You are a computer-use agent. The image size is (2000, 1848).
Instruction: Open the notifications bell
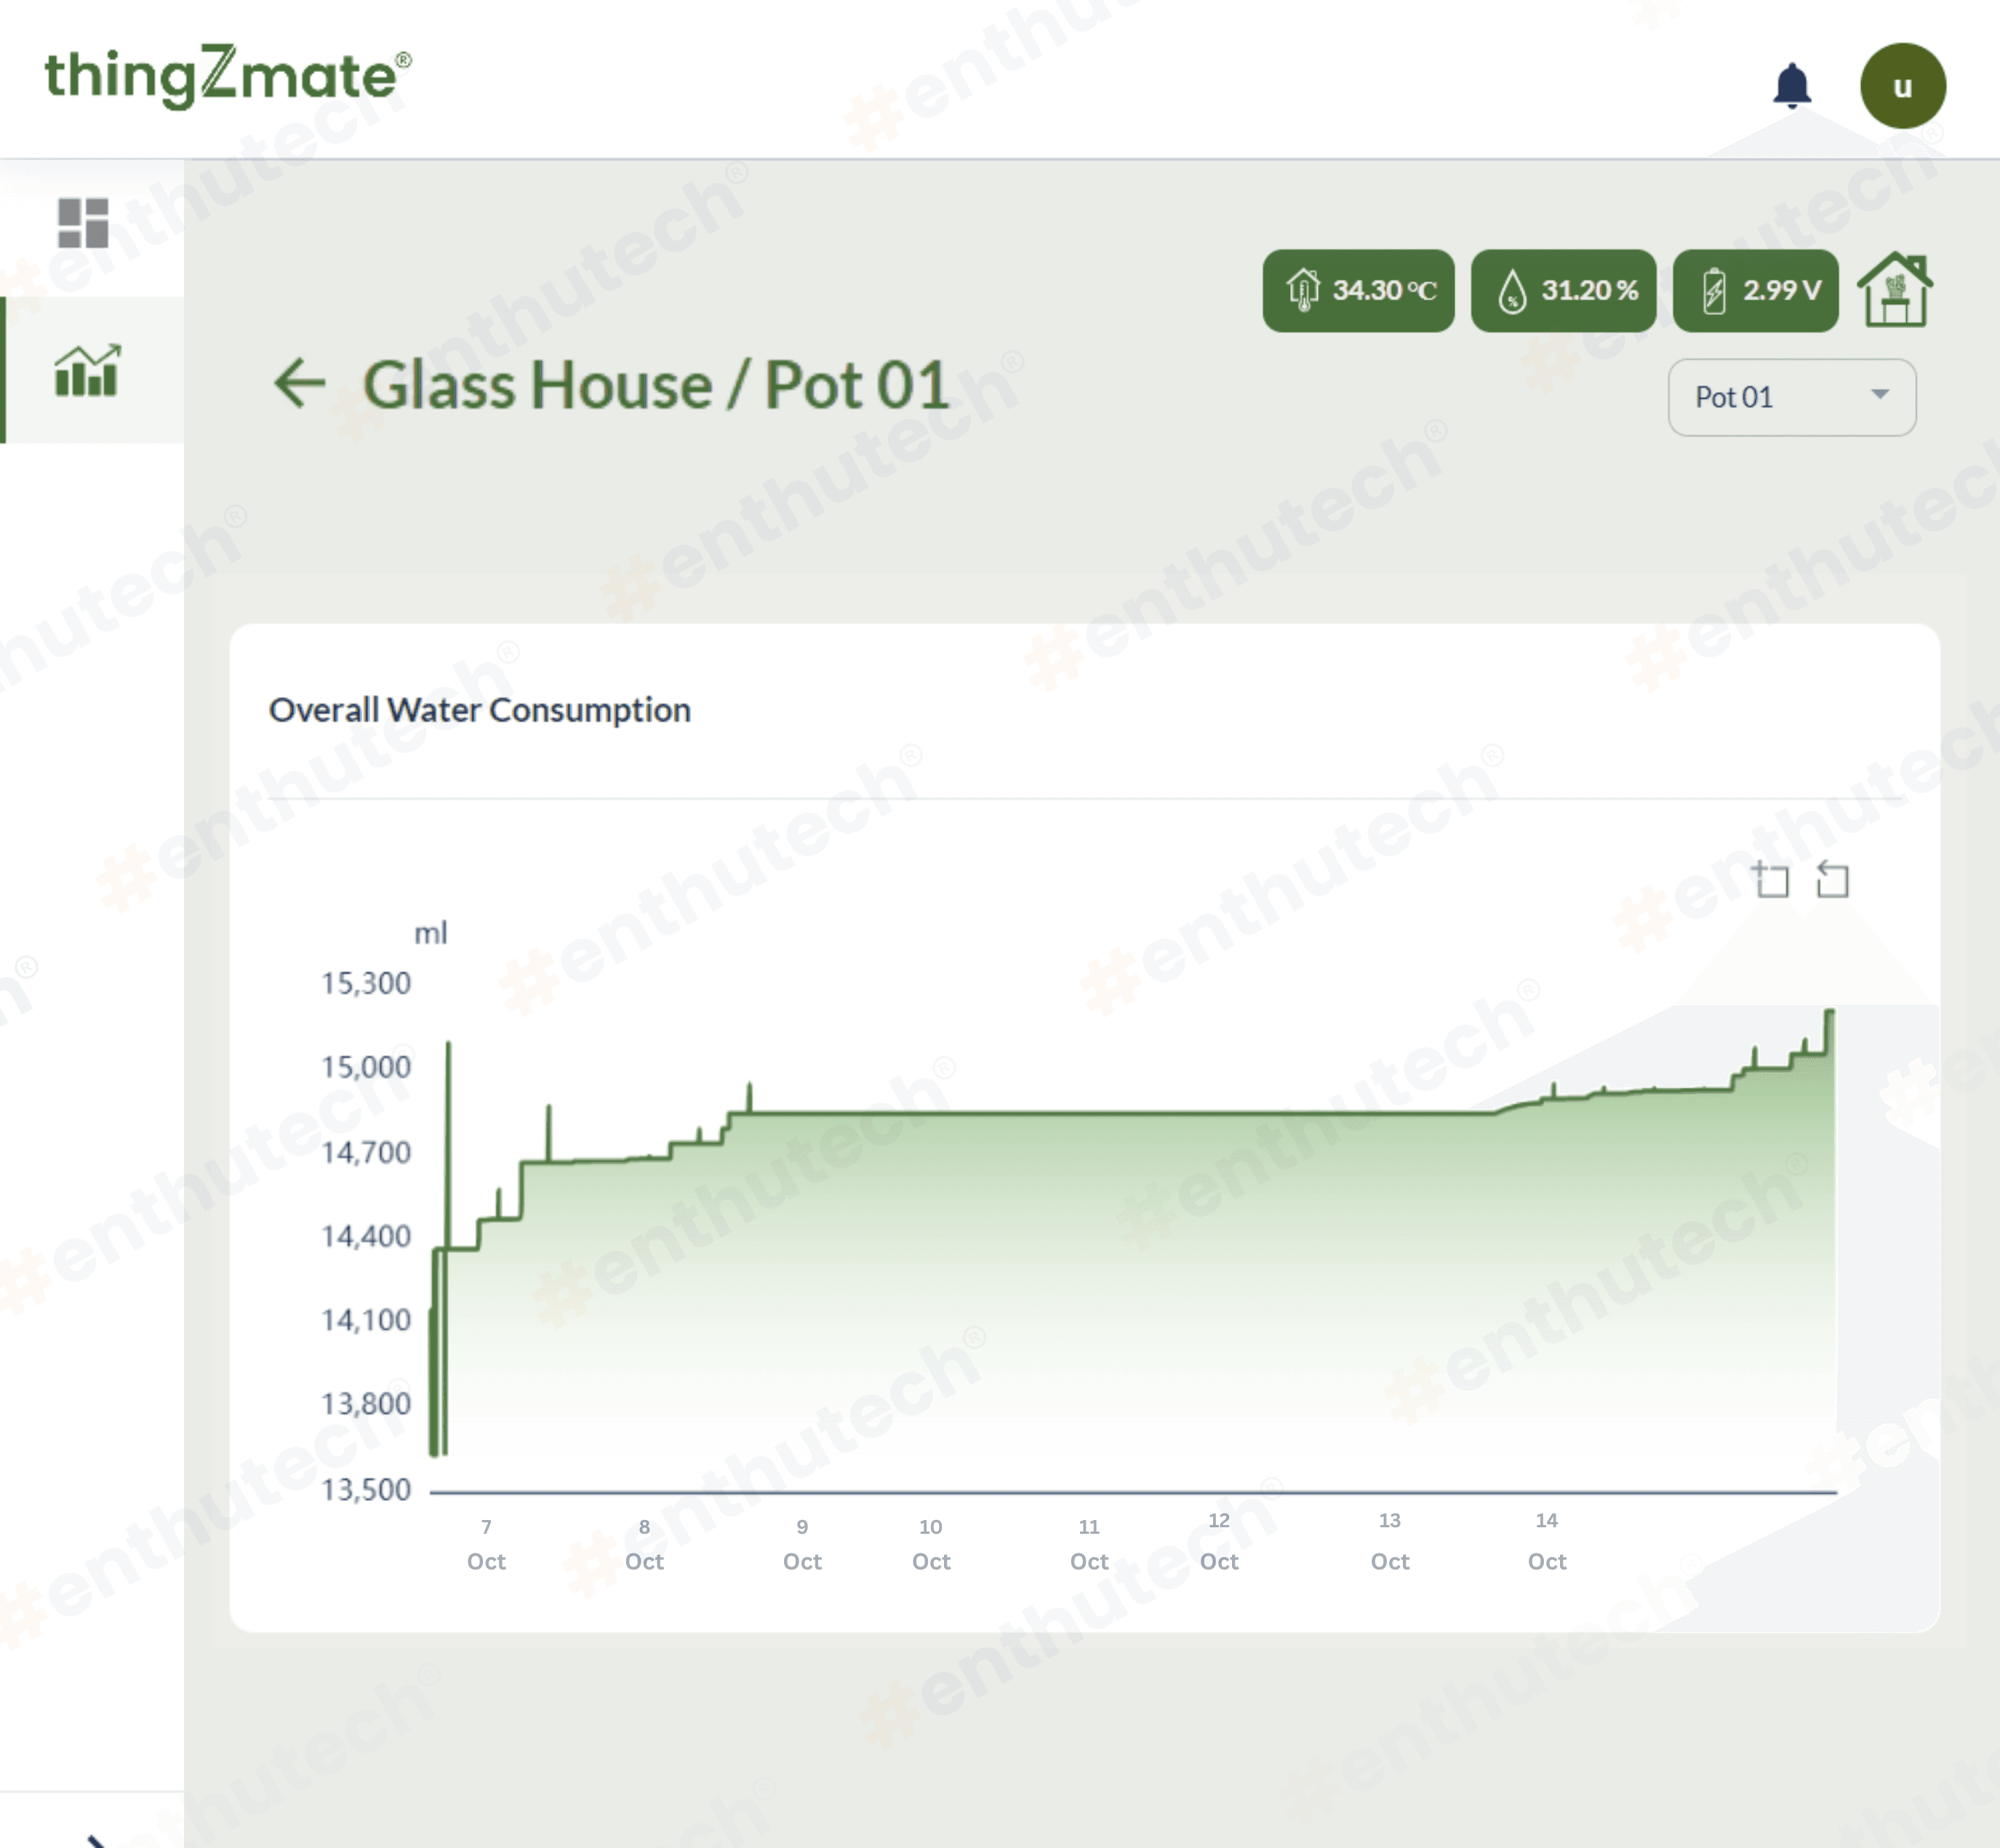click(1791, 86)
